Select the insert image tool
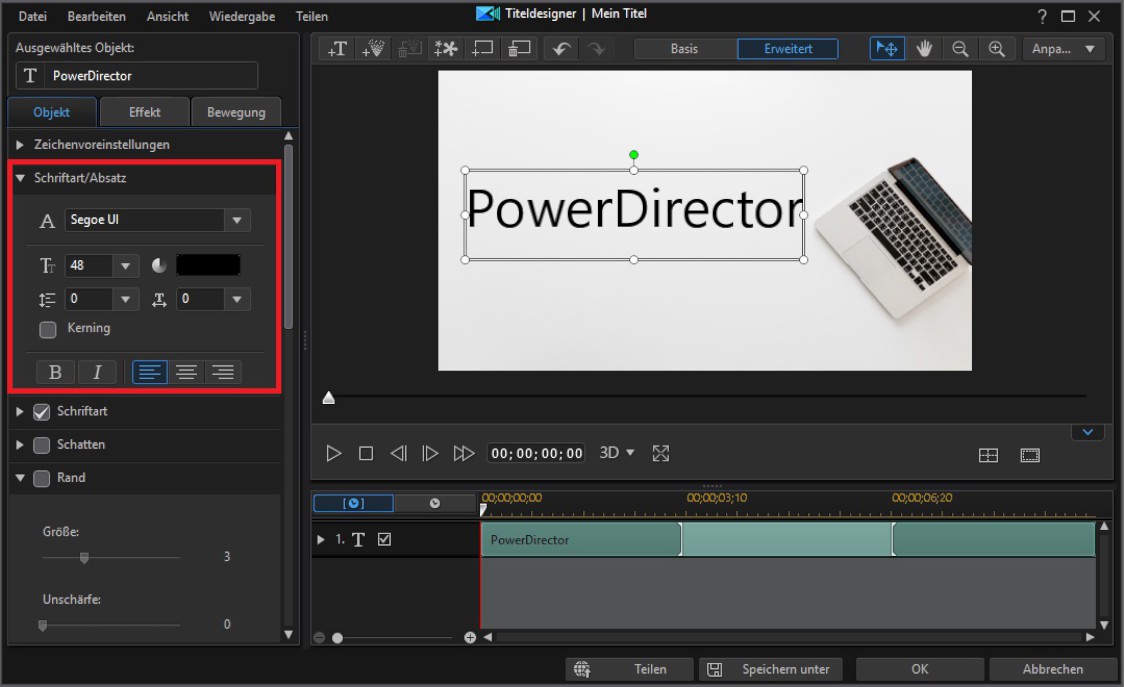The height and width of the screenshot is (687, 1125). [x=446, y=49]
